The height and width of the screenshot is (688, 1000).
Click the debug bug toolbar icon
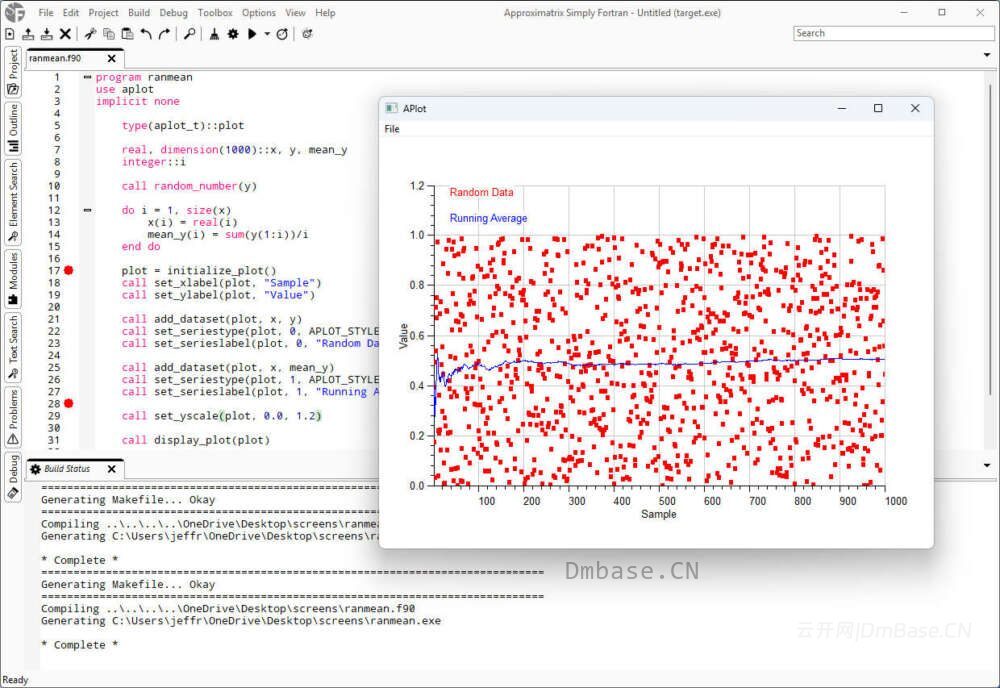click(307, 34)
